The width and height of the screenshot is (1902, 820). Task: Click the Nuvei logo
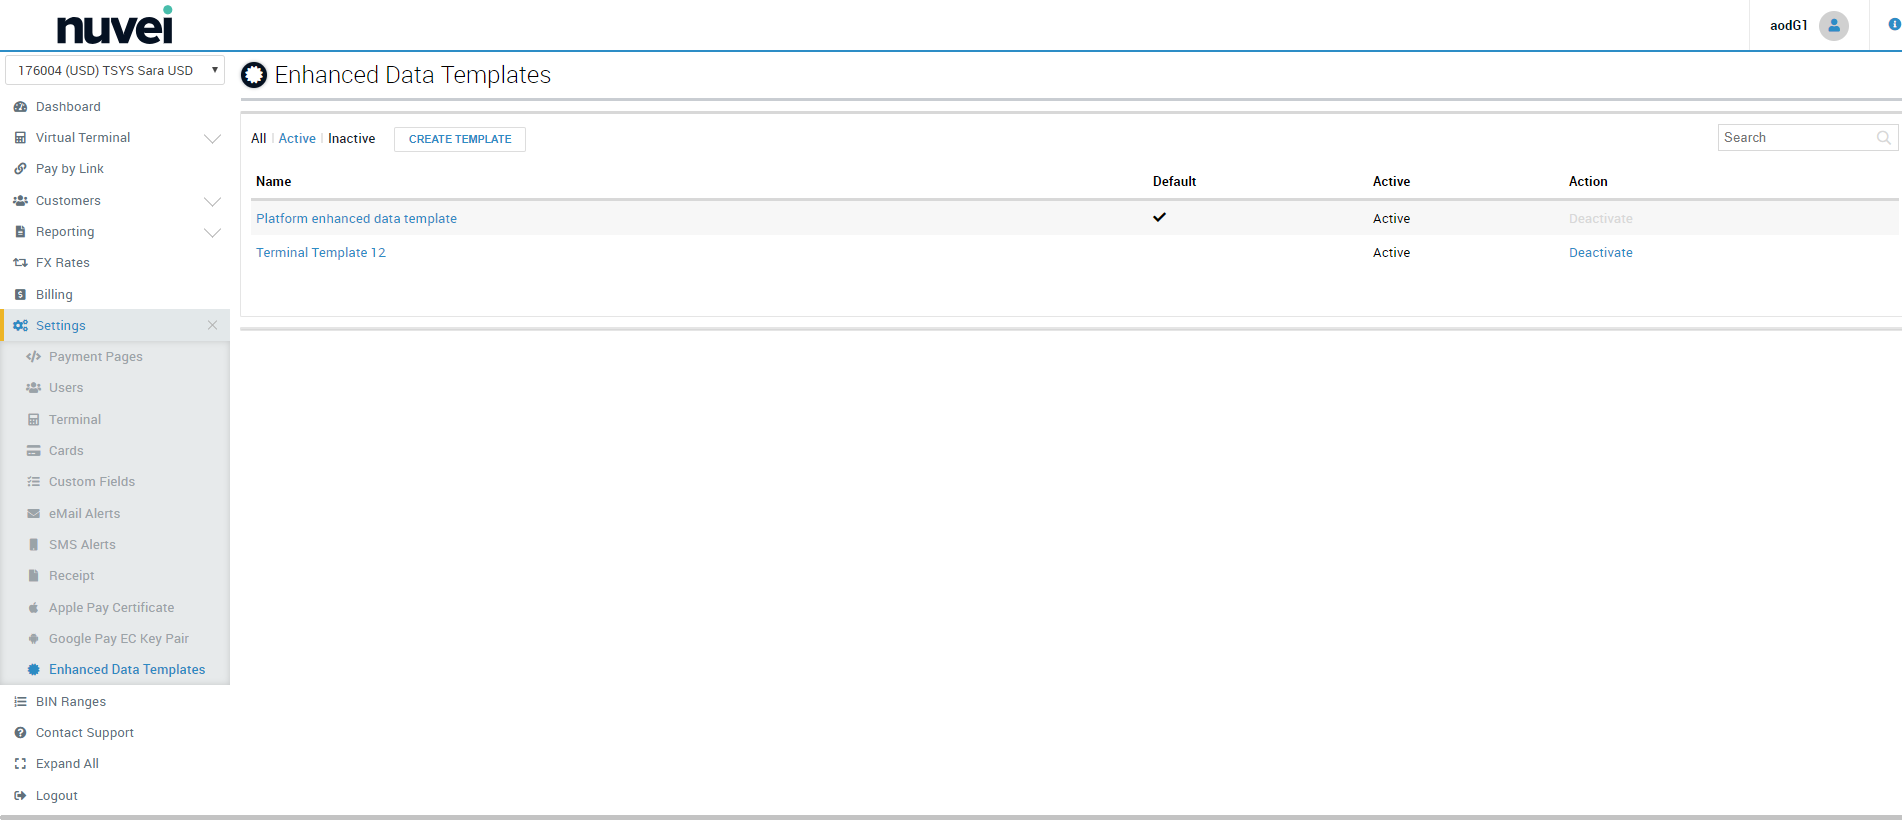(x=115, y=26)
